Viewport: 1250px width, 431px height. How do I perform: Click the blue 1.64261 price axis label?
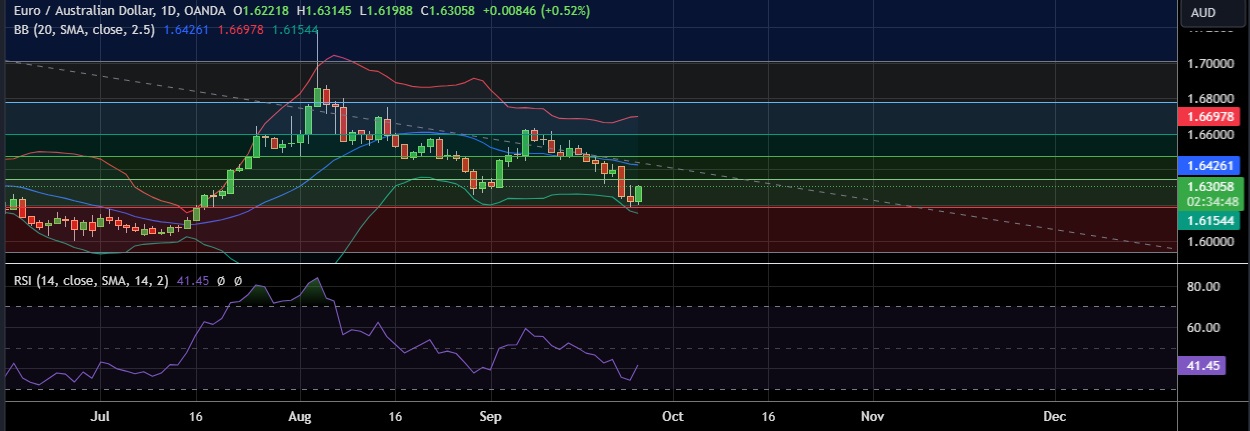[x=1212, y=165]
